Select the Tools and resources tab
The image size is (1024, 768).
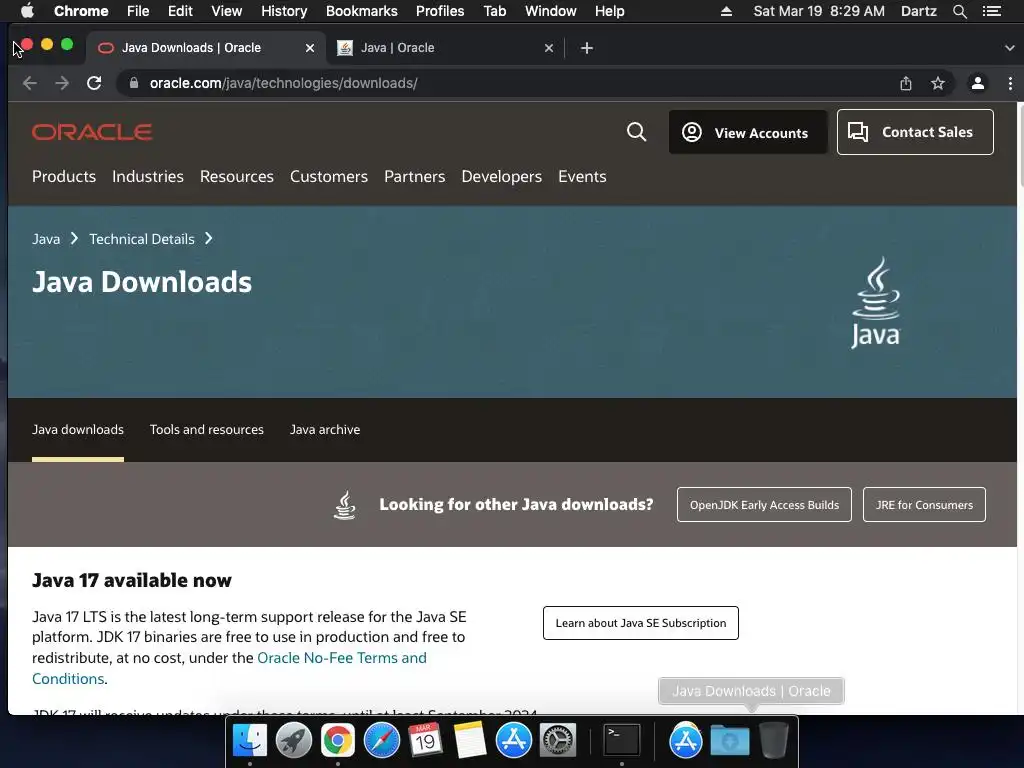point(206,429)
